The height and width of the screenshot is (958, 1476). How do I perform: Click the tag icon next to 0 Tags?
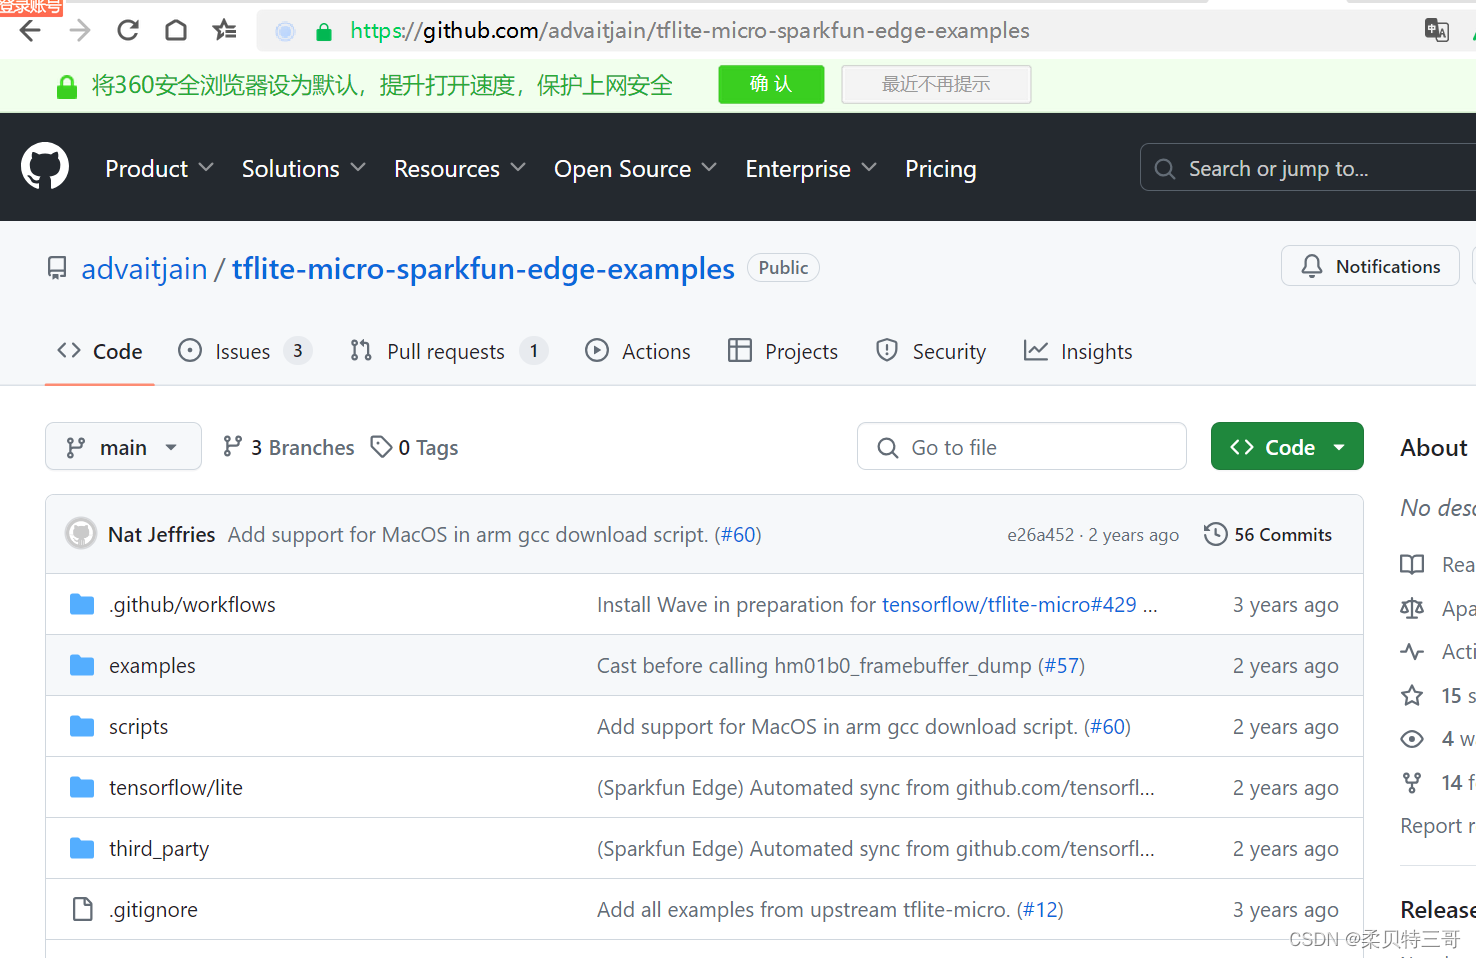coord(381,446)
